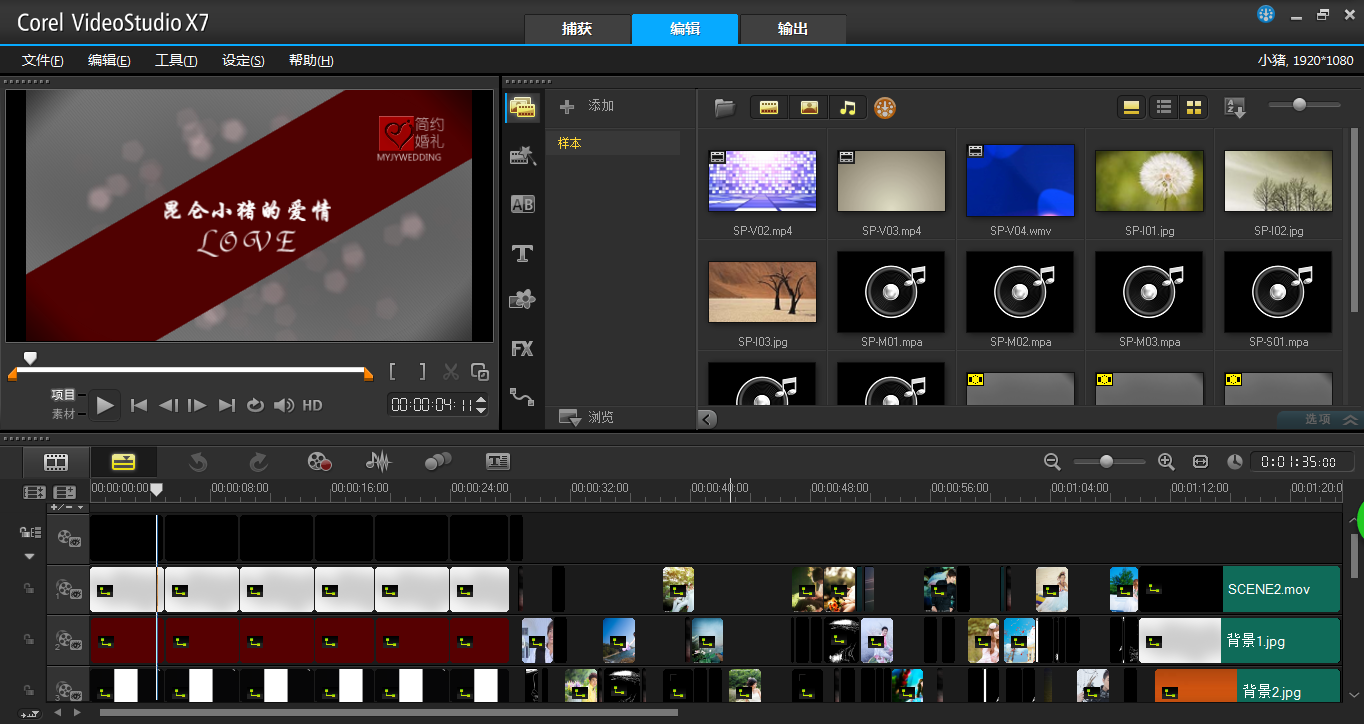Toggle HD preview
Viewport: 1364px width, 724px height.
point(312,405)
